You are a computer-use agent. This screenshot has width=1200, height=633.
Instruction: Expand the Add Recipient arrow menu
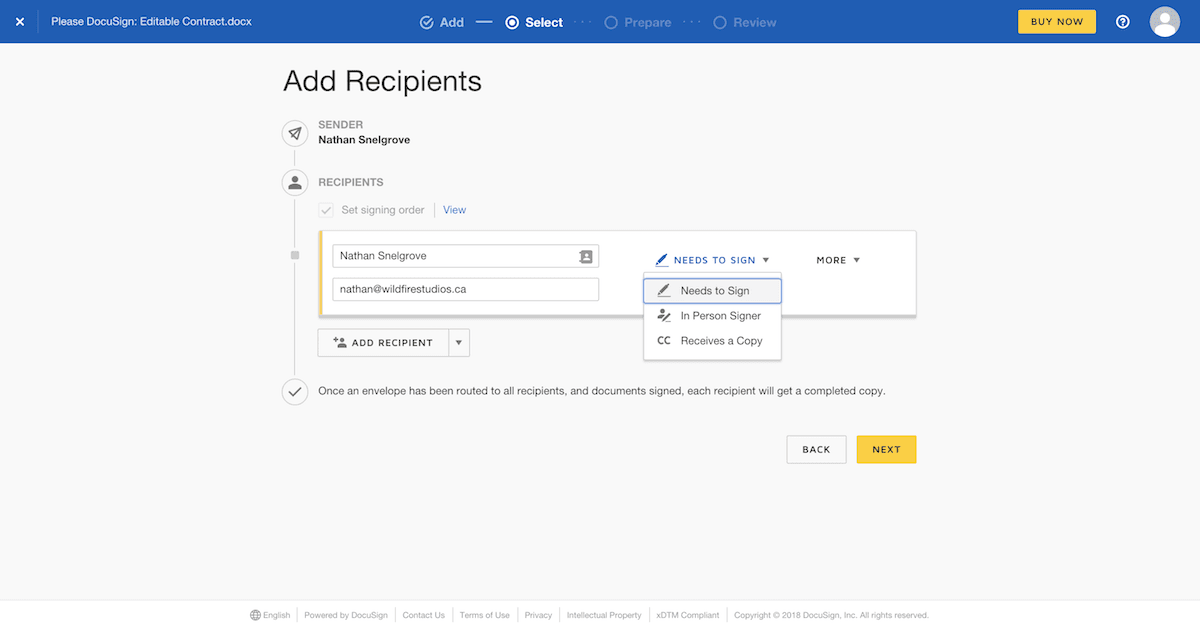pos(459,342)
